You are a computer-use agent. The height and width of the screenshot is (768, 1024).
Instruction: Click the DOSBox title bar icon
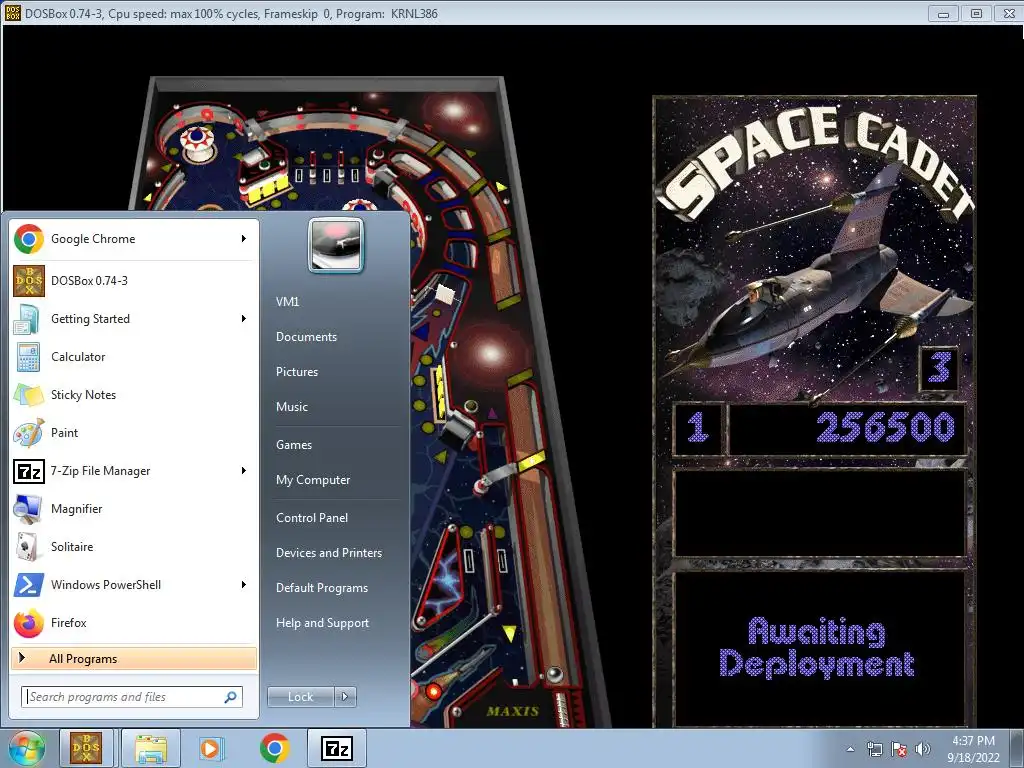tap(12, 13)
